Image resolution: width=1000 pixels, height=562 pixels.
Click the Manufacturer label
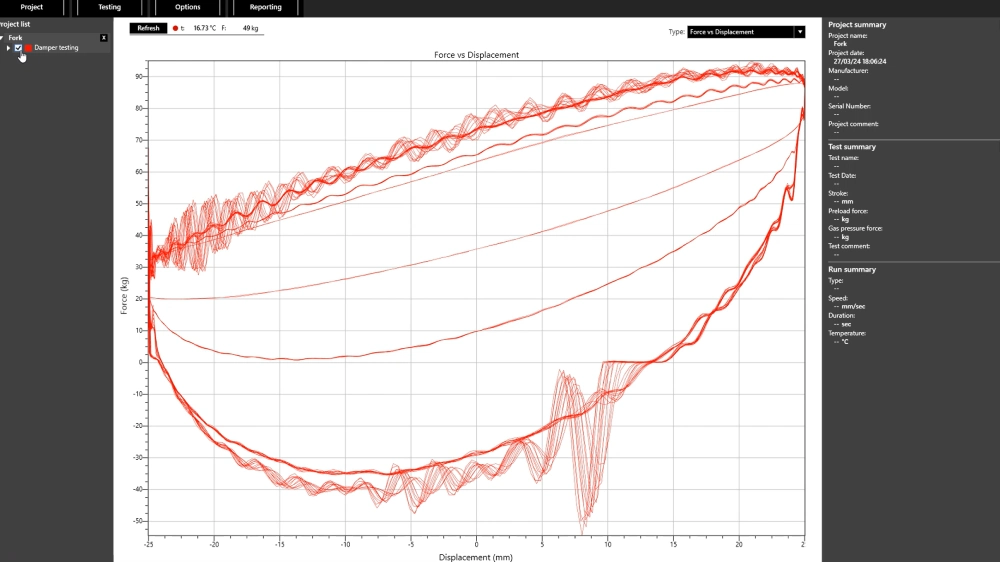tap(848, 71)
